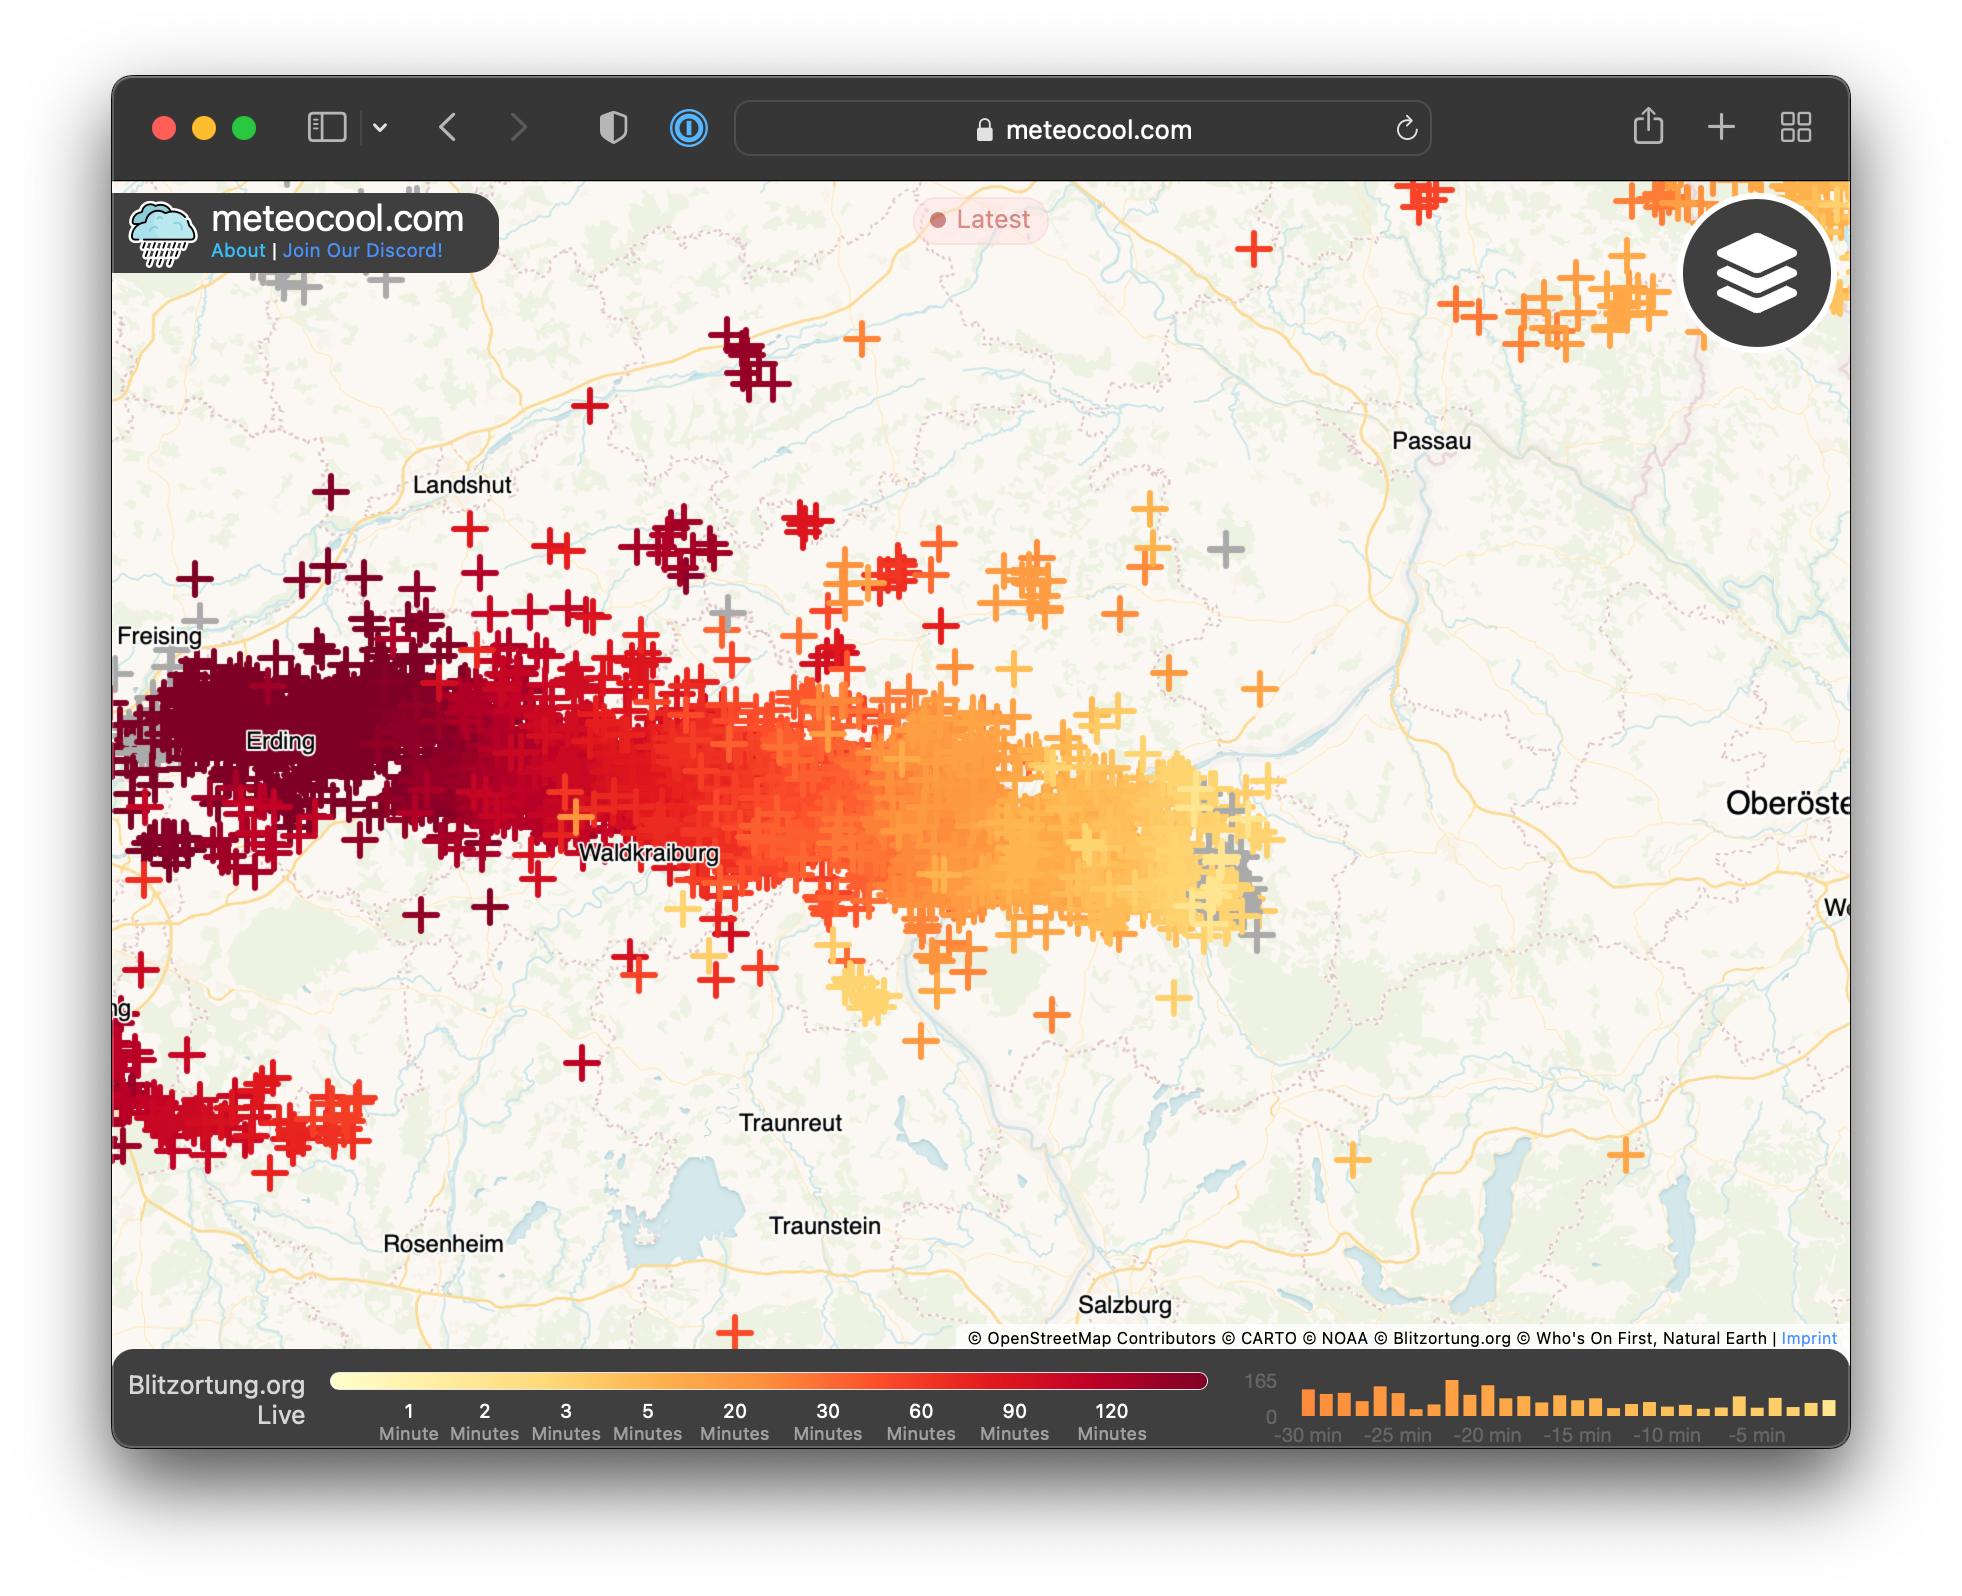
Task: Open the Imprint link
Action: pyautogui.click(x=1809, y=1338)
